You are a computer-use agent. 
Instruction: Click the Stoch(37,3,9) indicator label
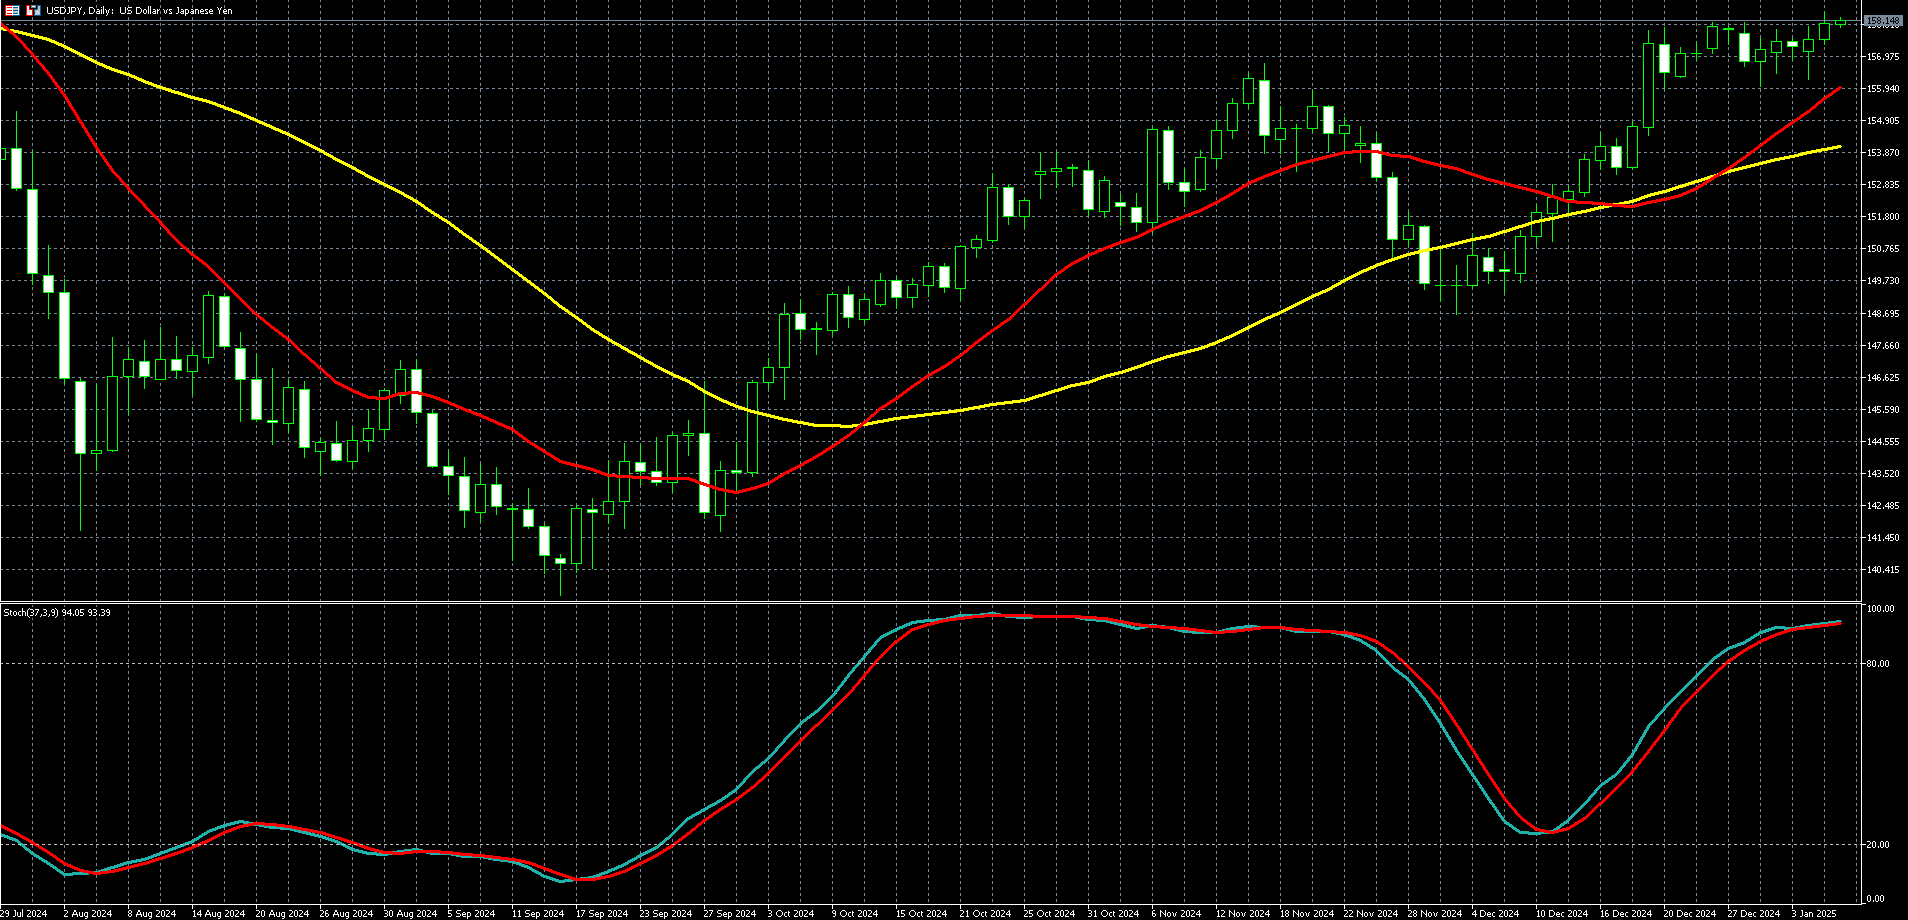(x=56, y=612)
